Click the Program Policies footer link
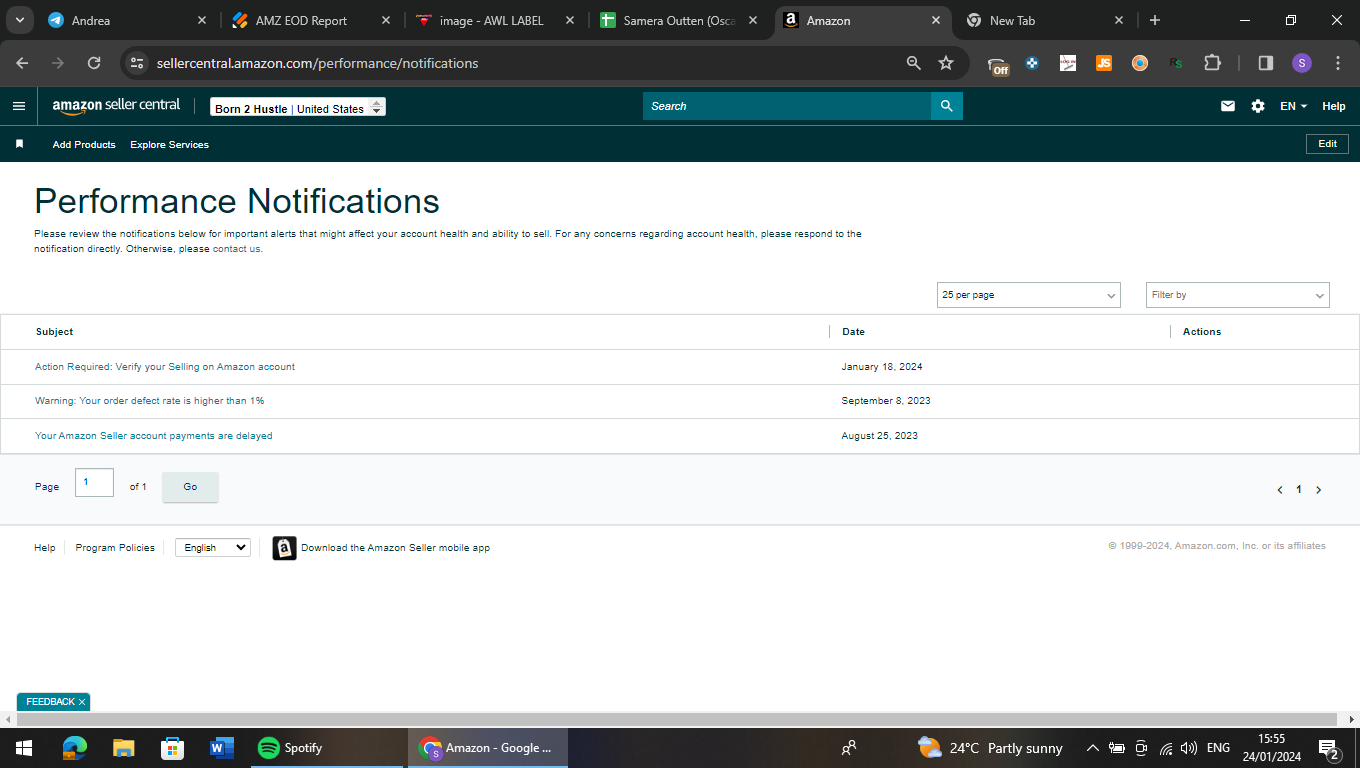The image size is (1360, 768). coord(115,548)
